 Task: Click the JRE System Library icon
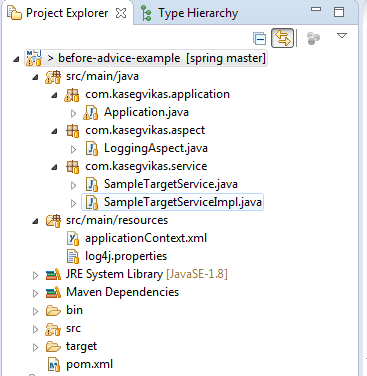click(x=53, y=275)
